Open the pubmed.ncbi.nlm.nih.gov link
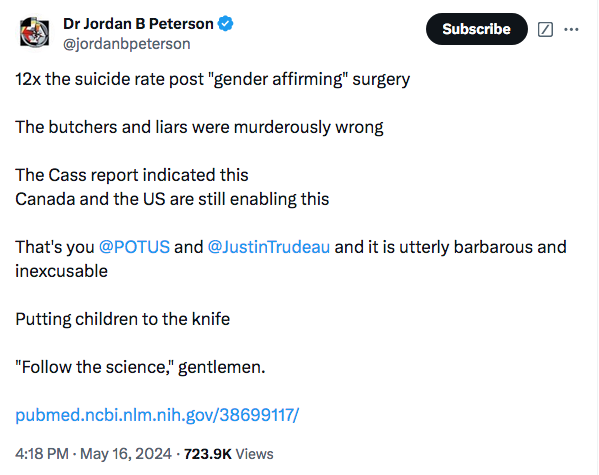Screen dimensions: 599x475 point(157,415)
